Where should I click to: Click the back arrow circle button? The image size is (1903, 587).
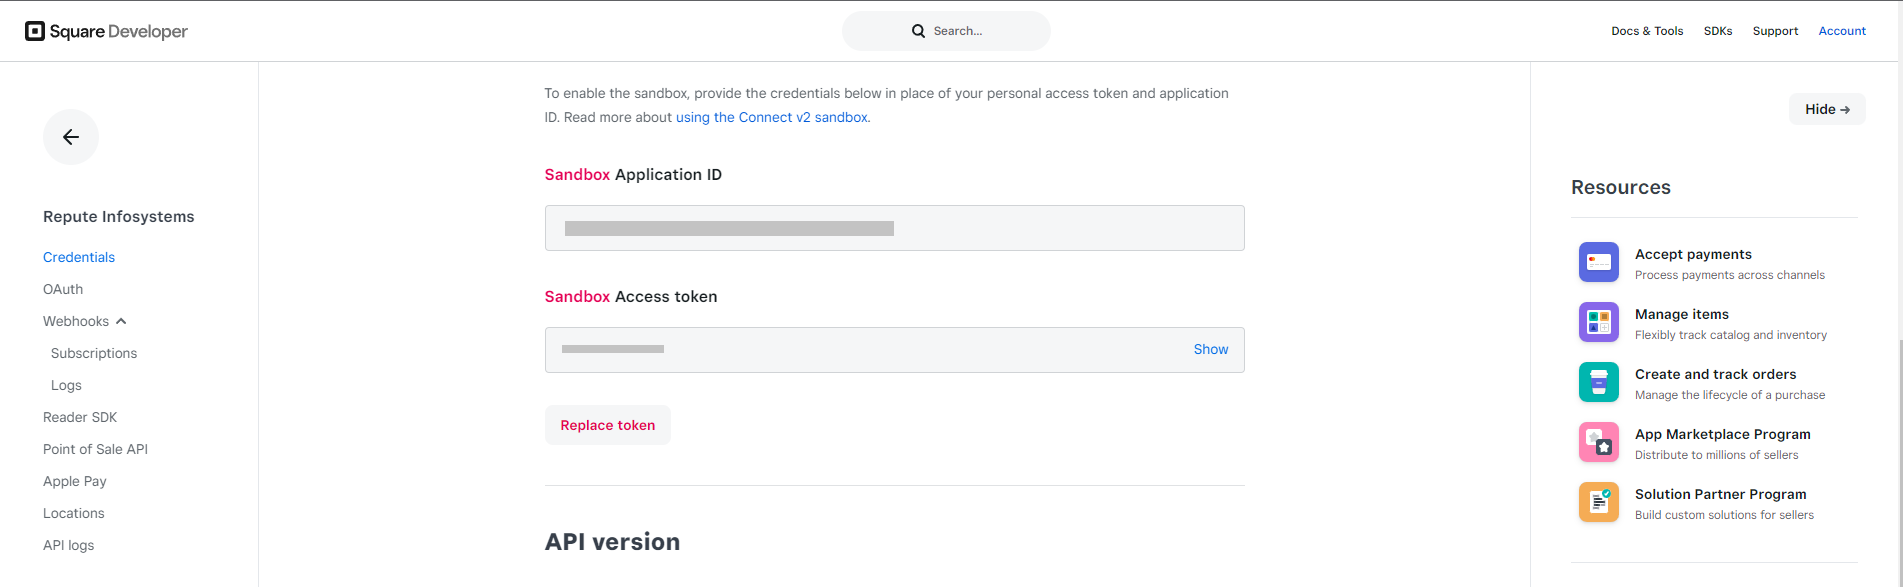(71, 137)
